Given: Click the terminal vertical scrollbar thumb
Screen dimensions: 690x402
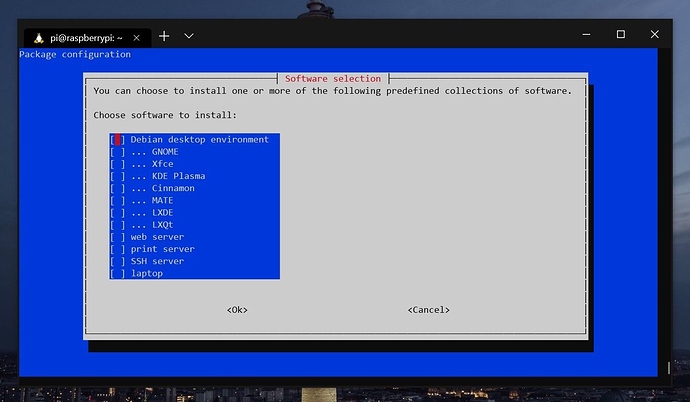Looking at the screenshot, I should (x=669, y=368).
